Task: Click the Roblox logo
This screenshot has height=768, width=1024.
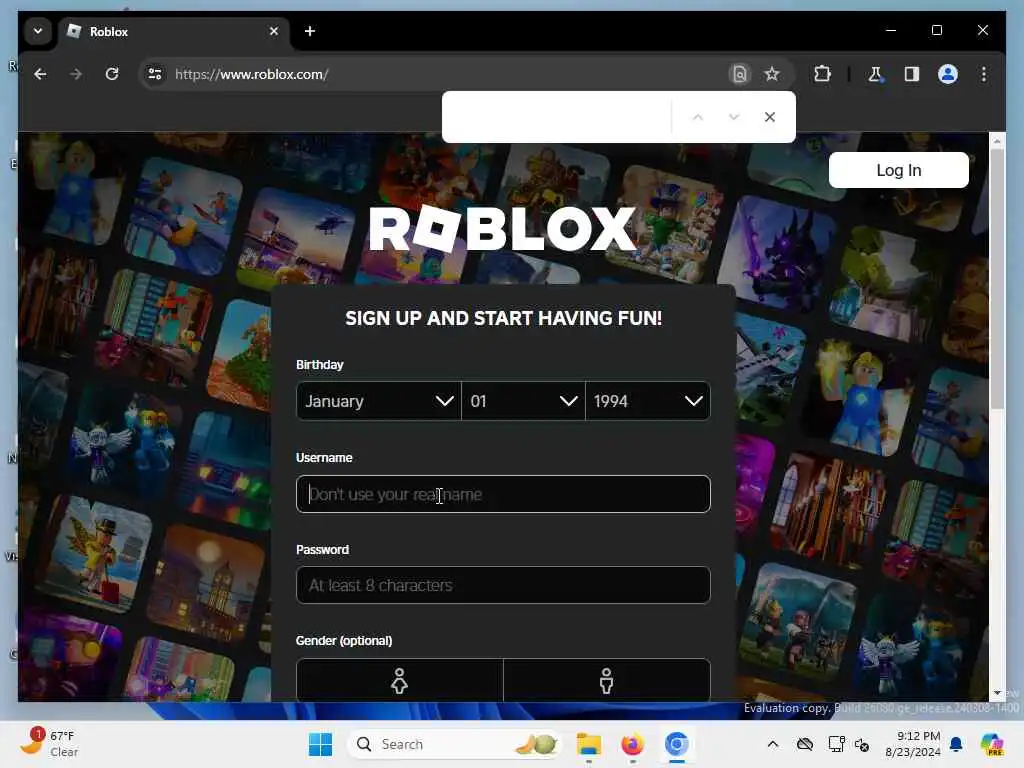Action: 503,229
